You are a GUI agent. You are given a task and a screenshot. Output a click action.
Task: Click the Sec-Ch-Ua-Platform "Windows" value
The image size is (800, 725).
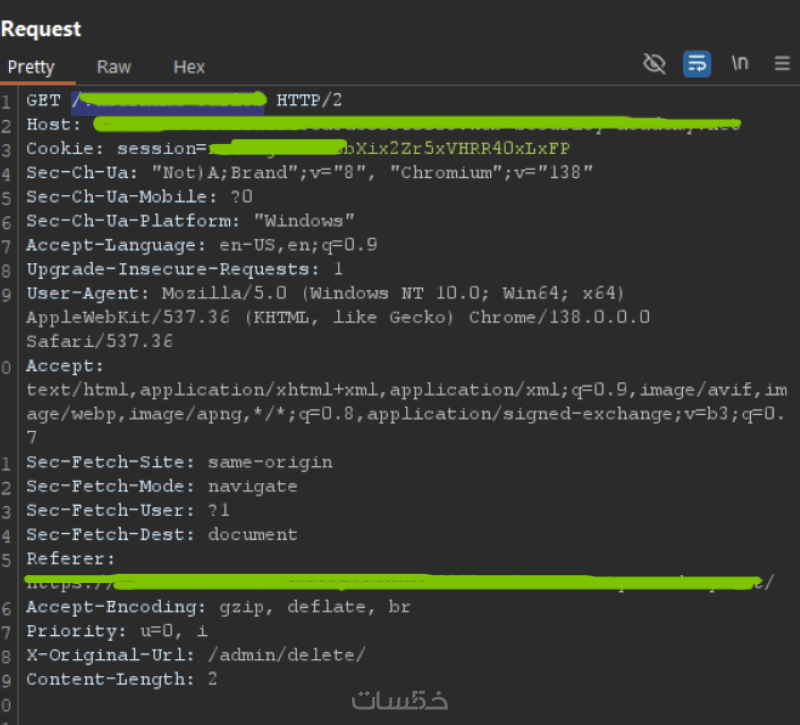point(304,221)
